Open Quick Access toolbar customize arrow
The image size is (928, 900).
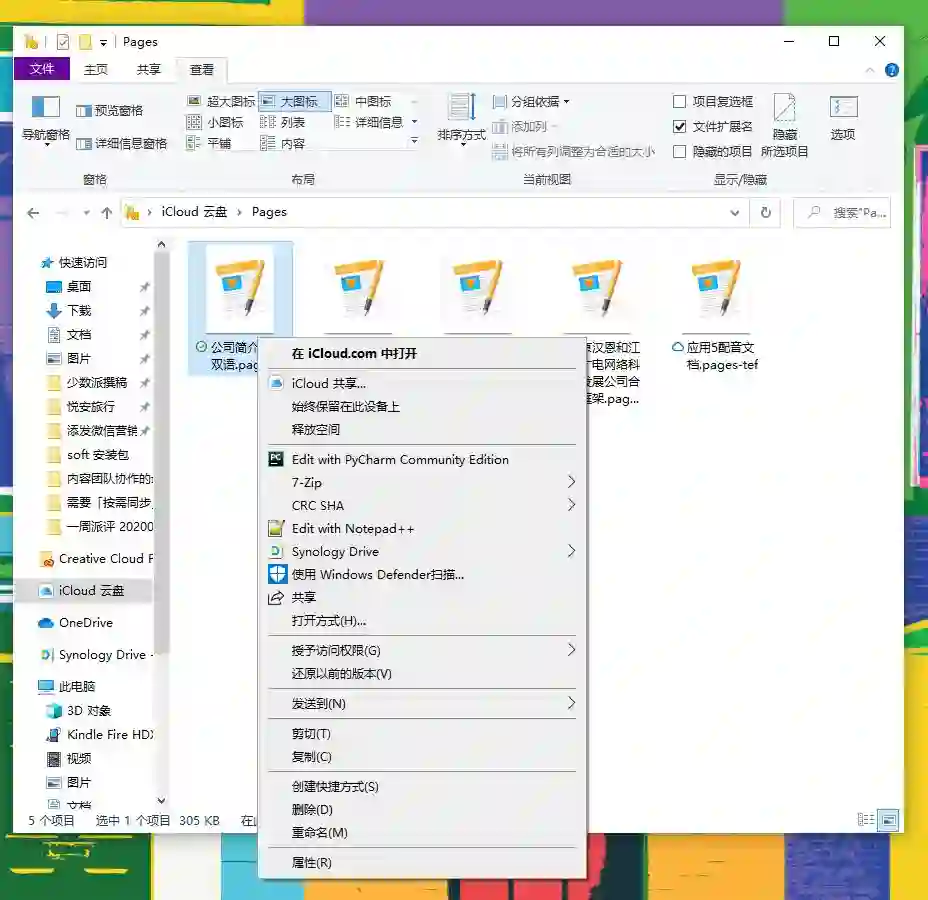tap(104, 43)
